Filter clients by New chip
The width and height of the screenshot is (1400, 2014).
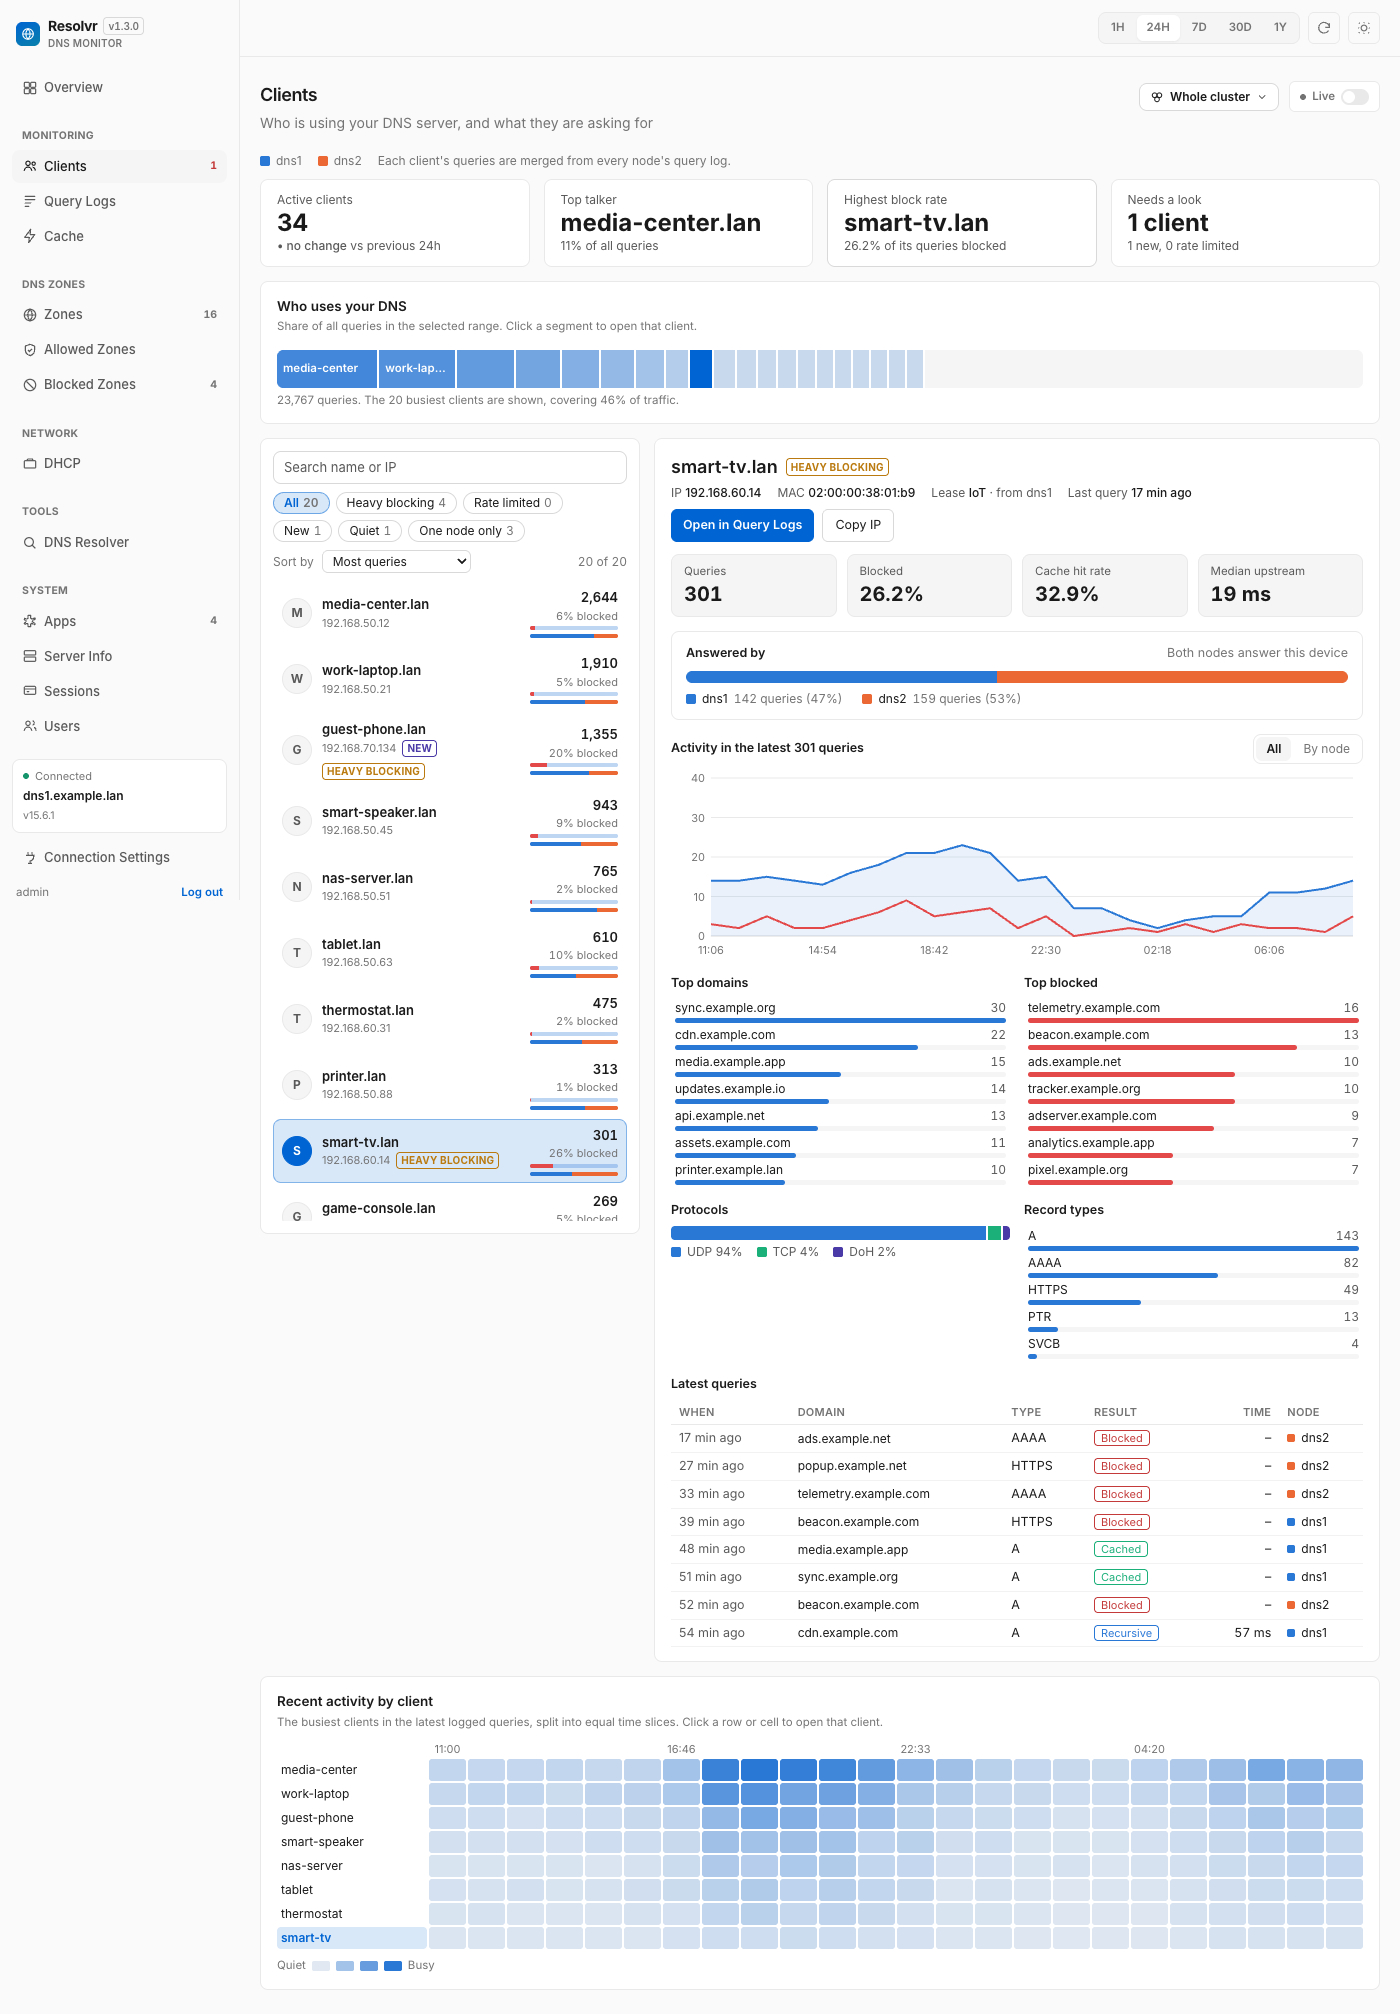(x=302, y=531)
